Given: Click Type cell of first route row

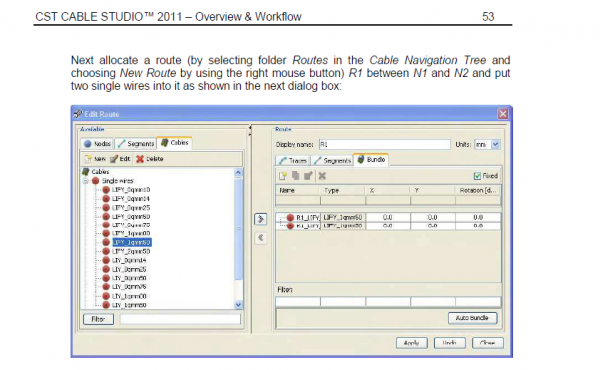Looking at the screenshot, I should coord(343,217).
